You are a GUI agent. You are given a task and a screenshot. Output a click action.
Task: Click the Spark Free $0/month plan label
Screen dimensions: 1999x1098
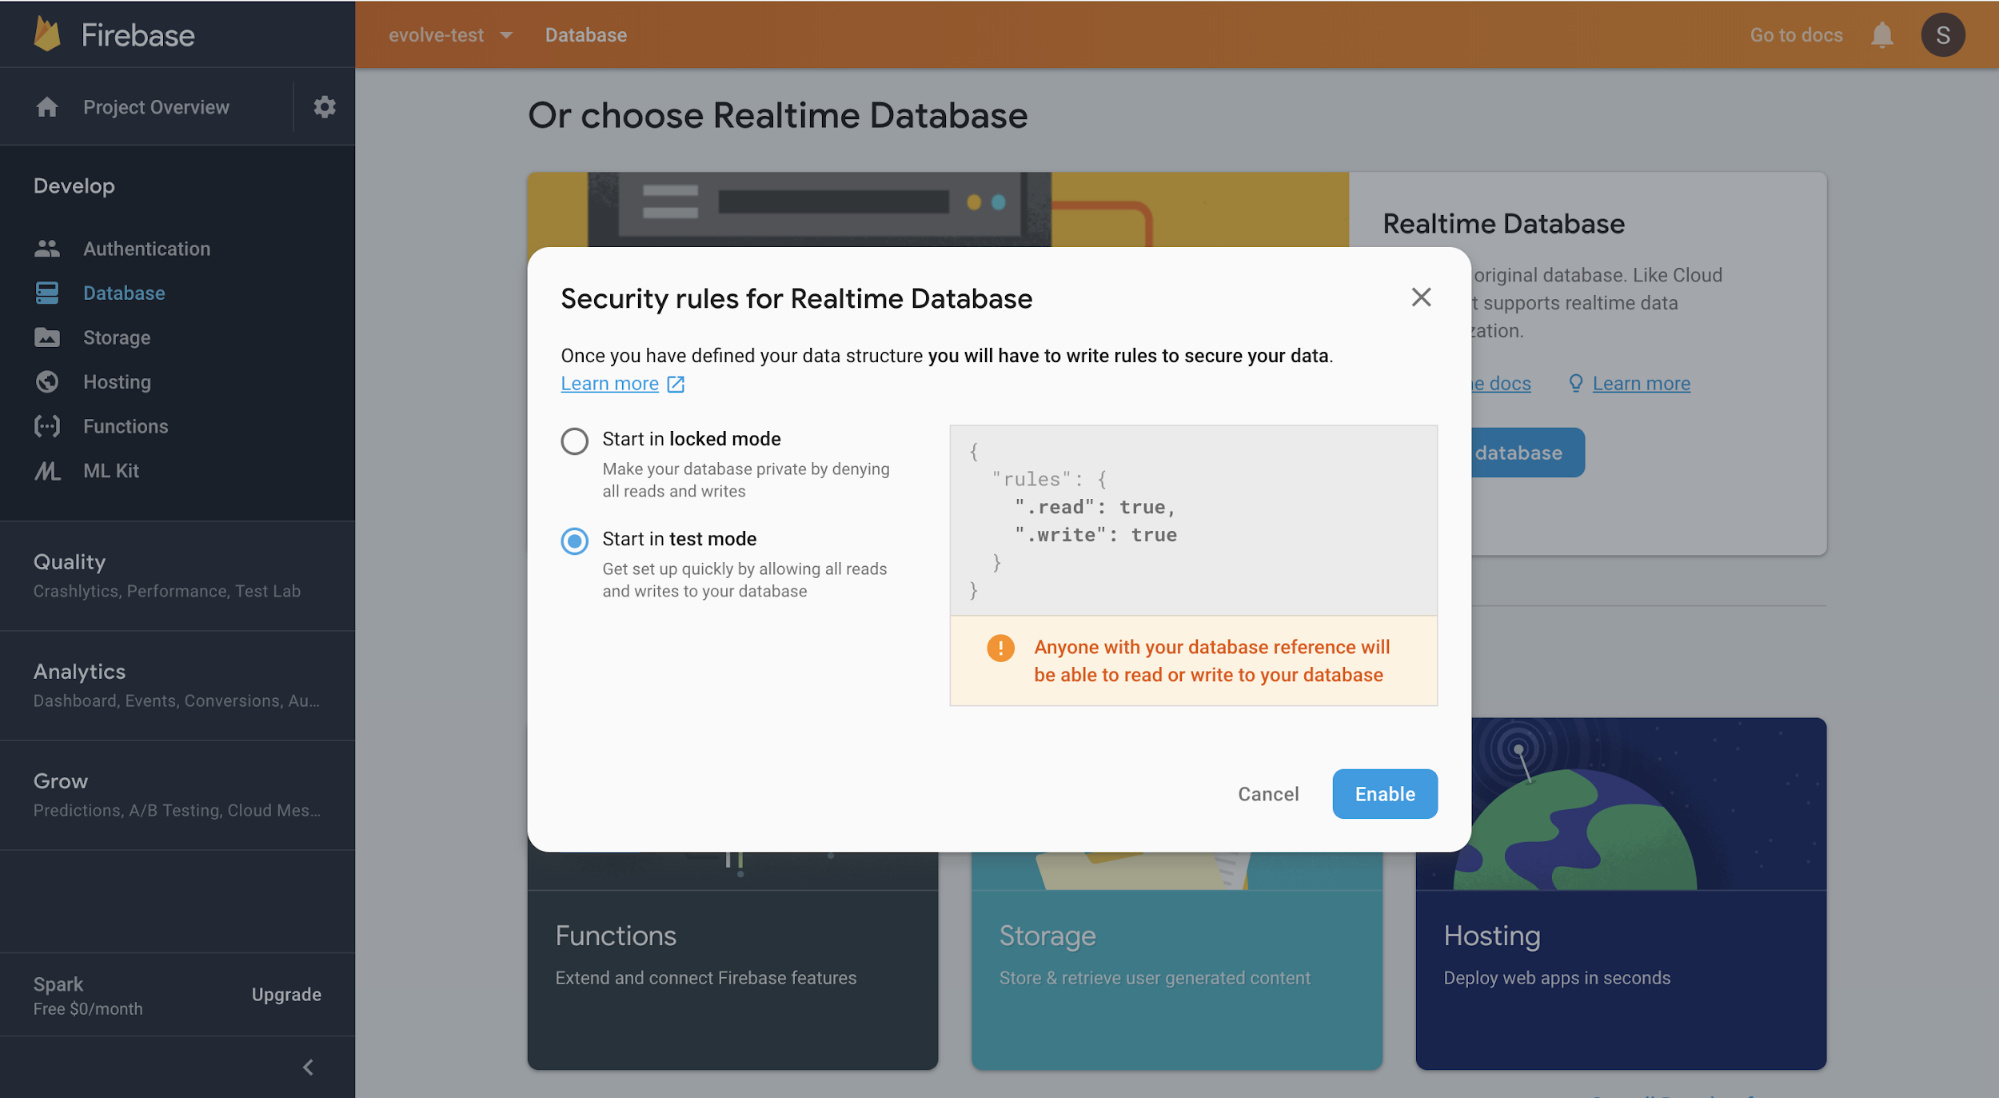[88, 996]
